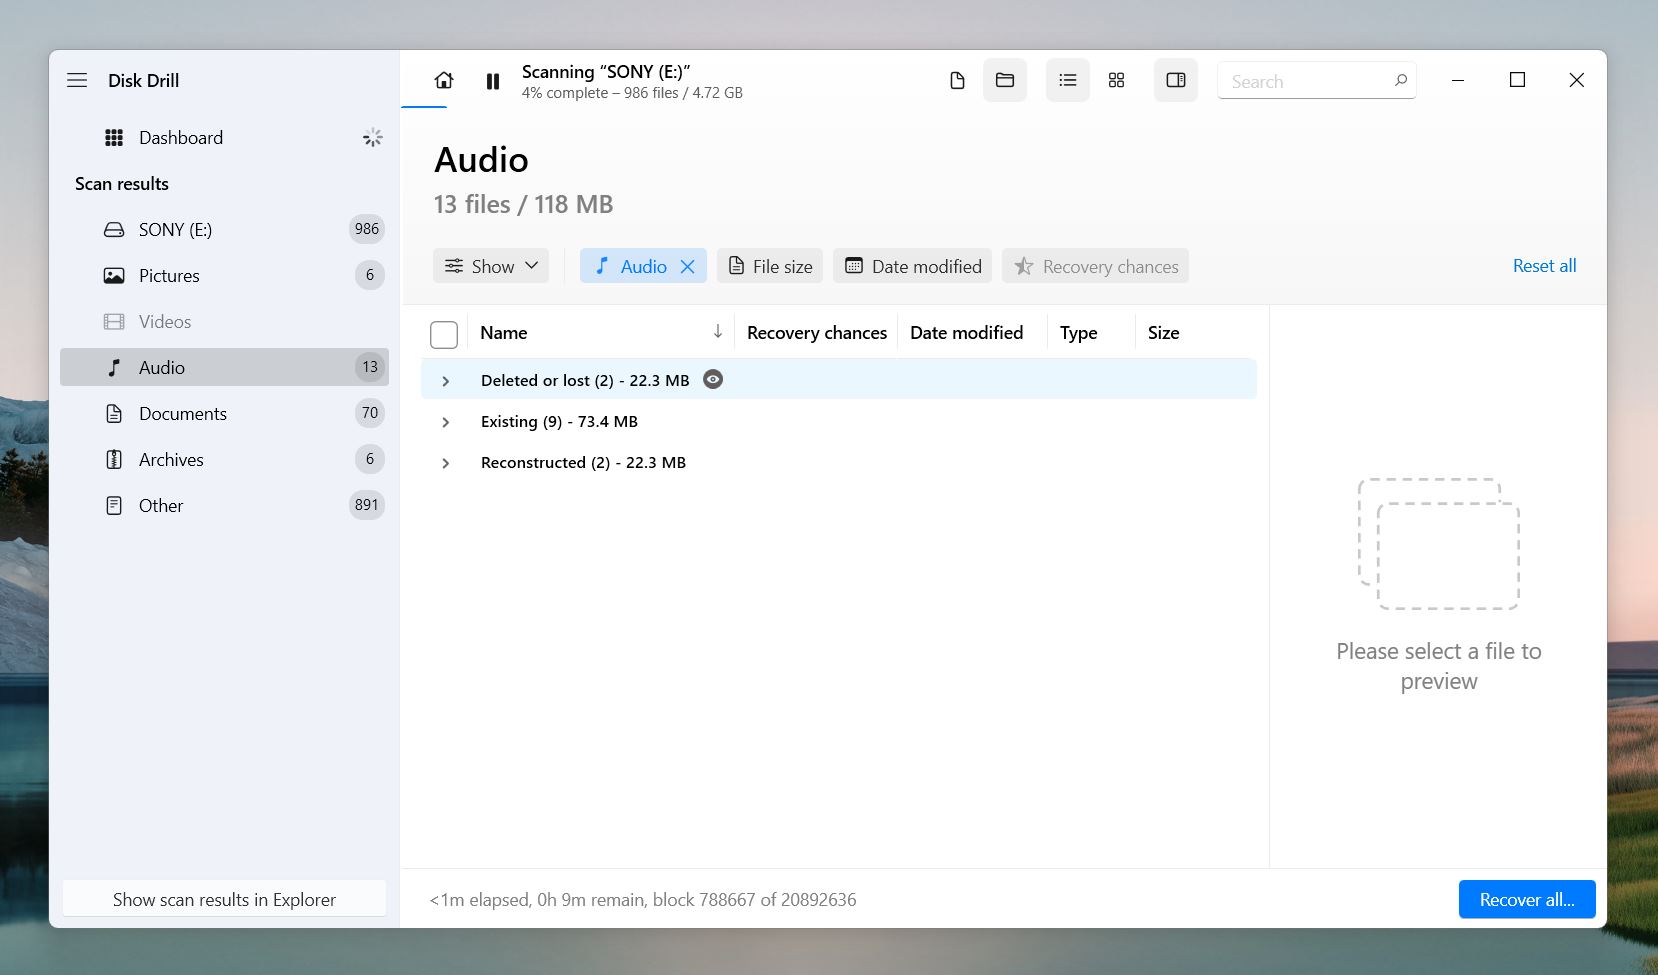Open the hamburger menu
This screenshot has width=1658, height=975.
(77, 80)
